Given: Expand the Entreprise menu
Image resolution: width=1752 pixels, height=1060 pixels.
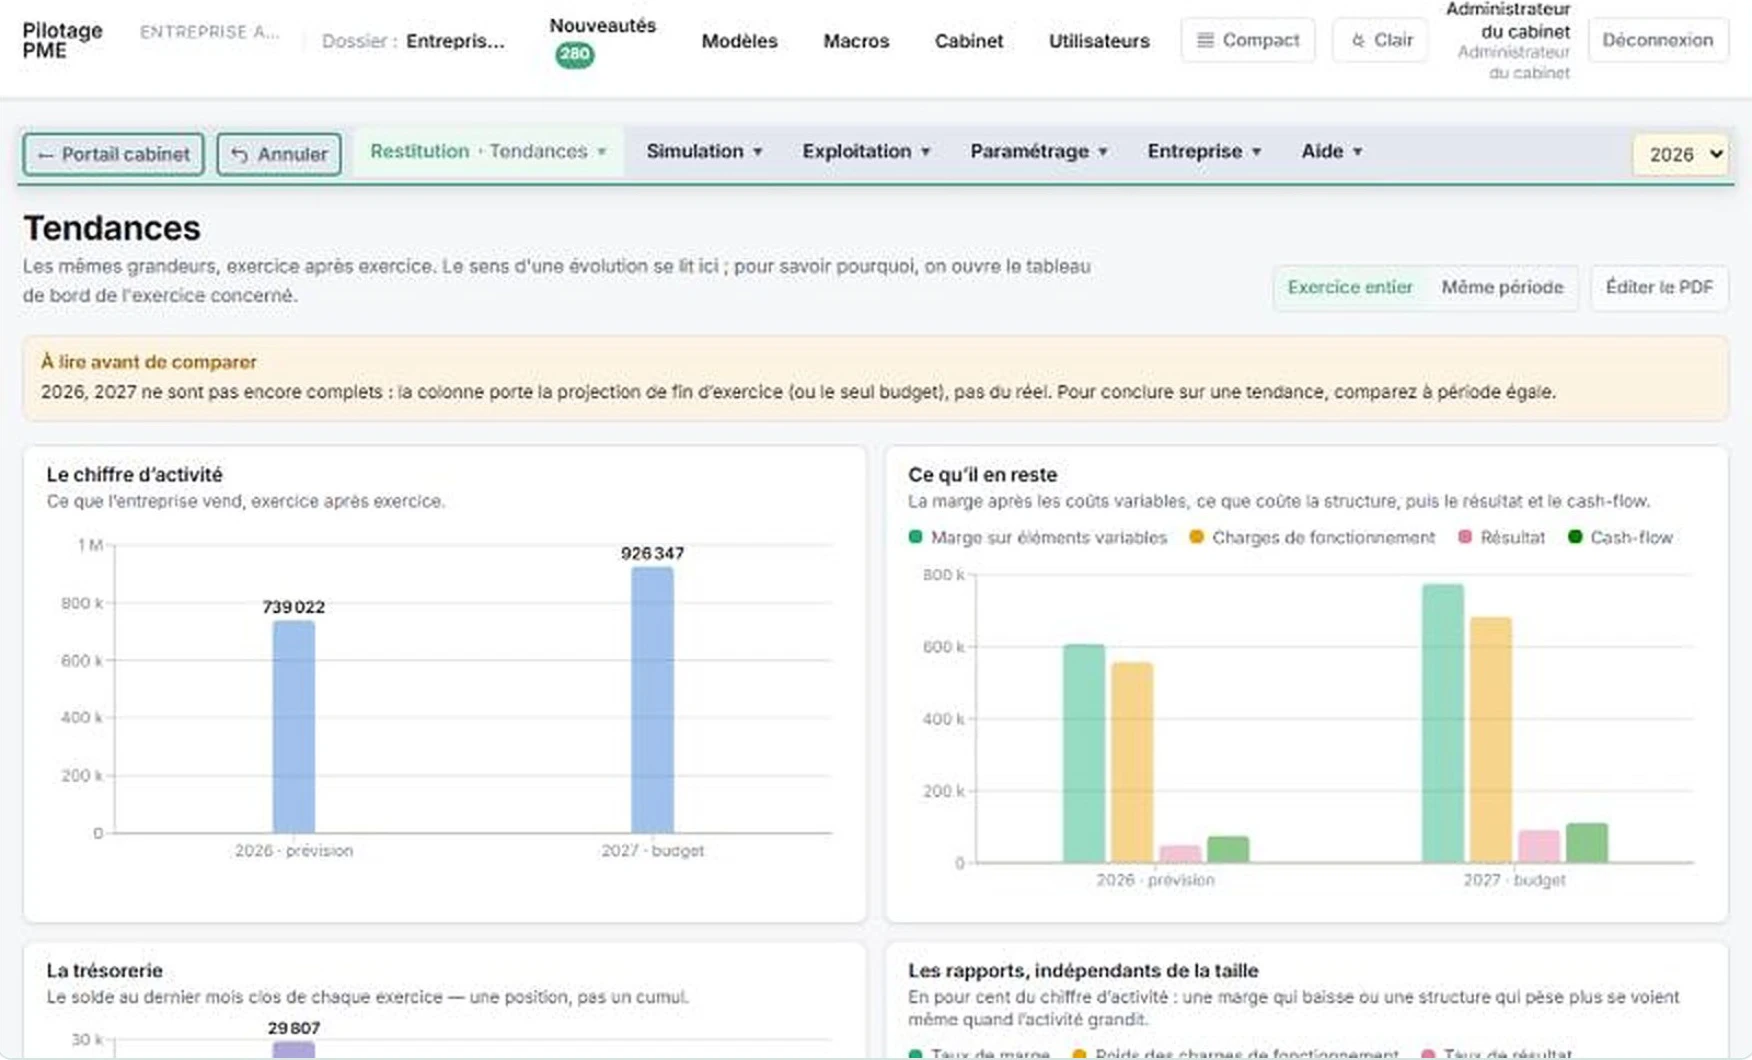Looking at the screenshot, I should click(1204, 151).
